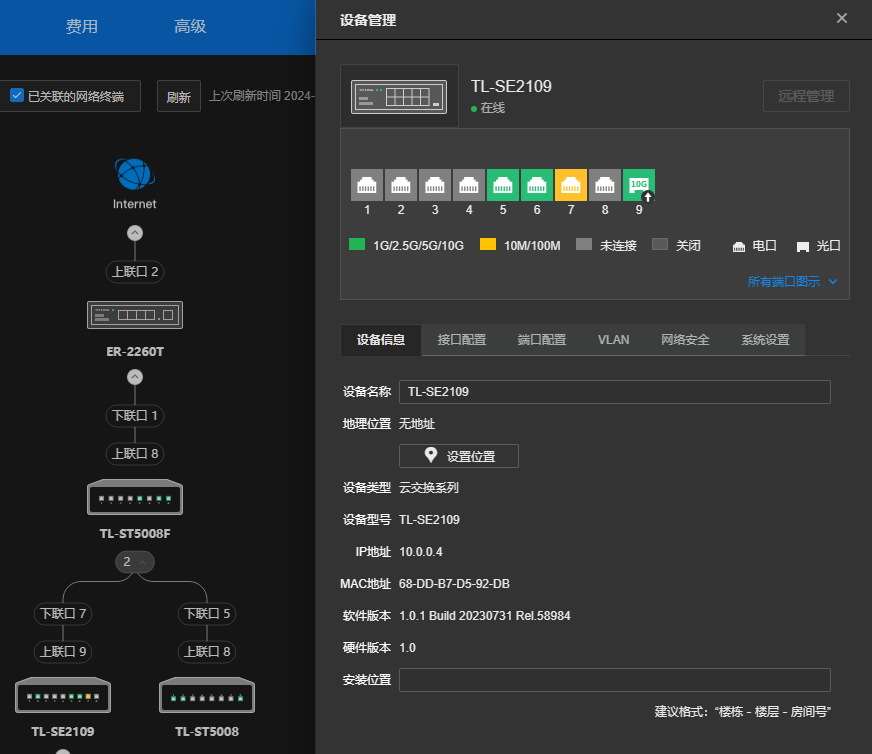The image size is (872, 754).
Task: Open the 费用 menu in top bar
Action: pyautogui.click(x=82, y=26)
